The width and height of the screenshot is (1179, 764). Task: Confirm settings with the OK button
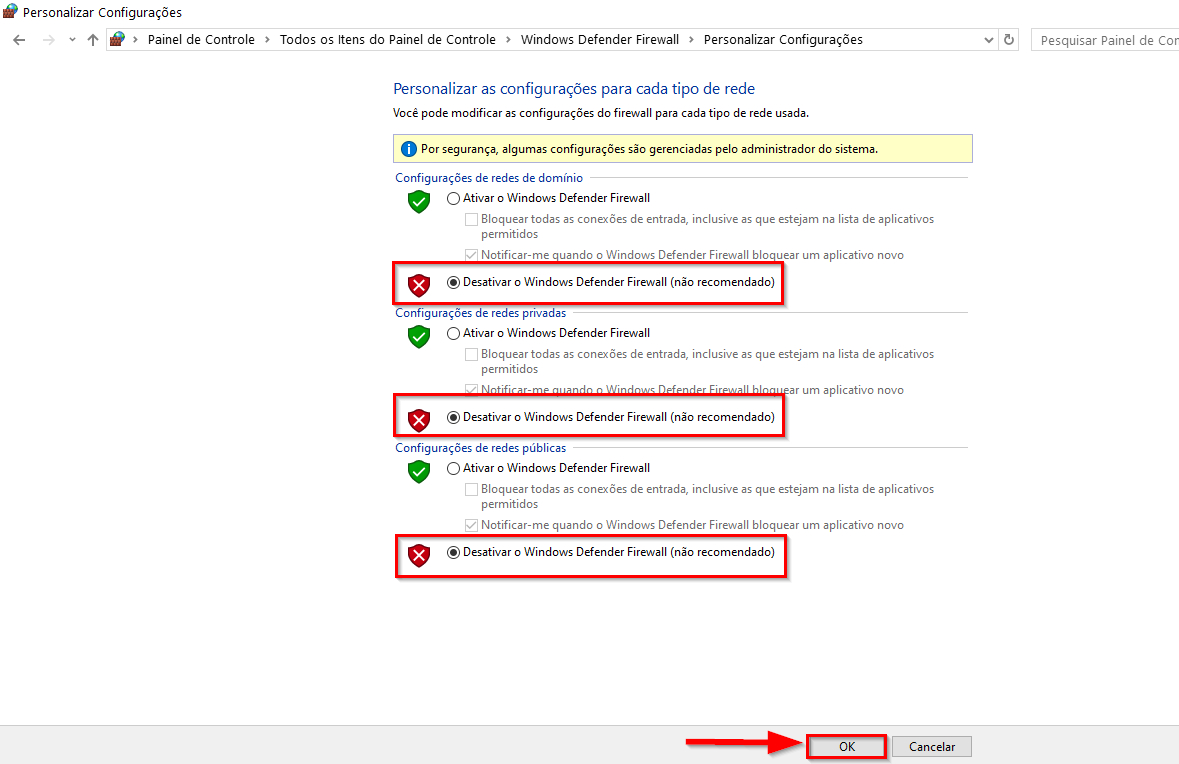tap(847, 747)
